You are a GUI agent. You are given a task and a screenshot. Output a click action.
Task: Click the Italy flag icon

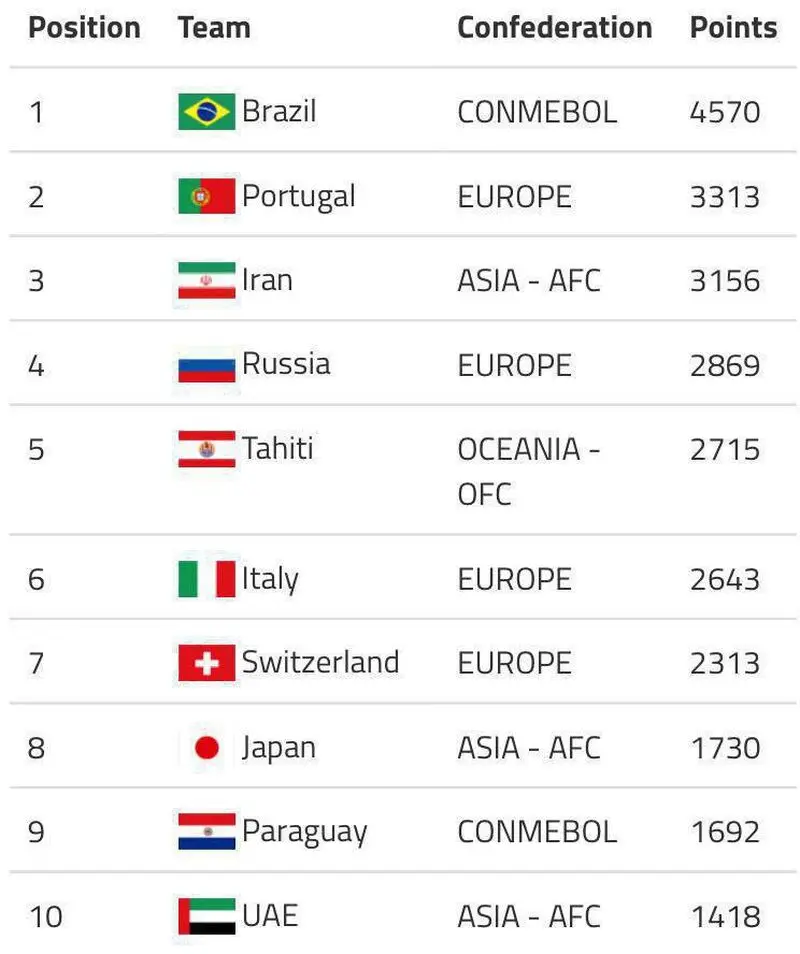click(206, 579)
